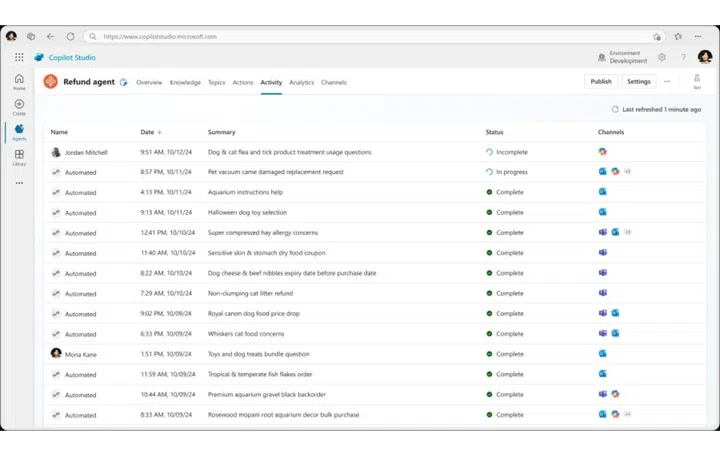Screen dimensions: 720x456
Task: Open the settings gear in header
Action: coord(662,57)
